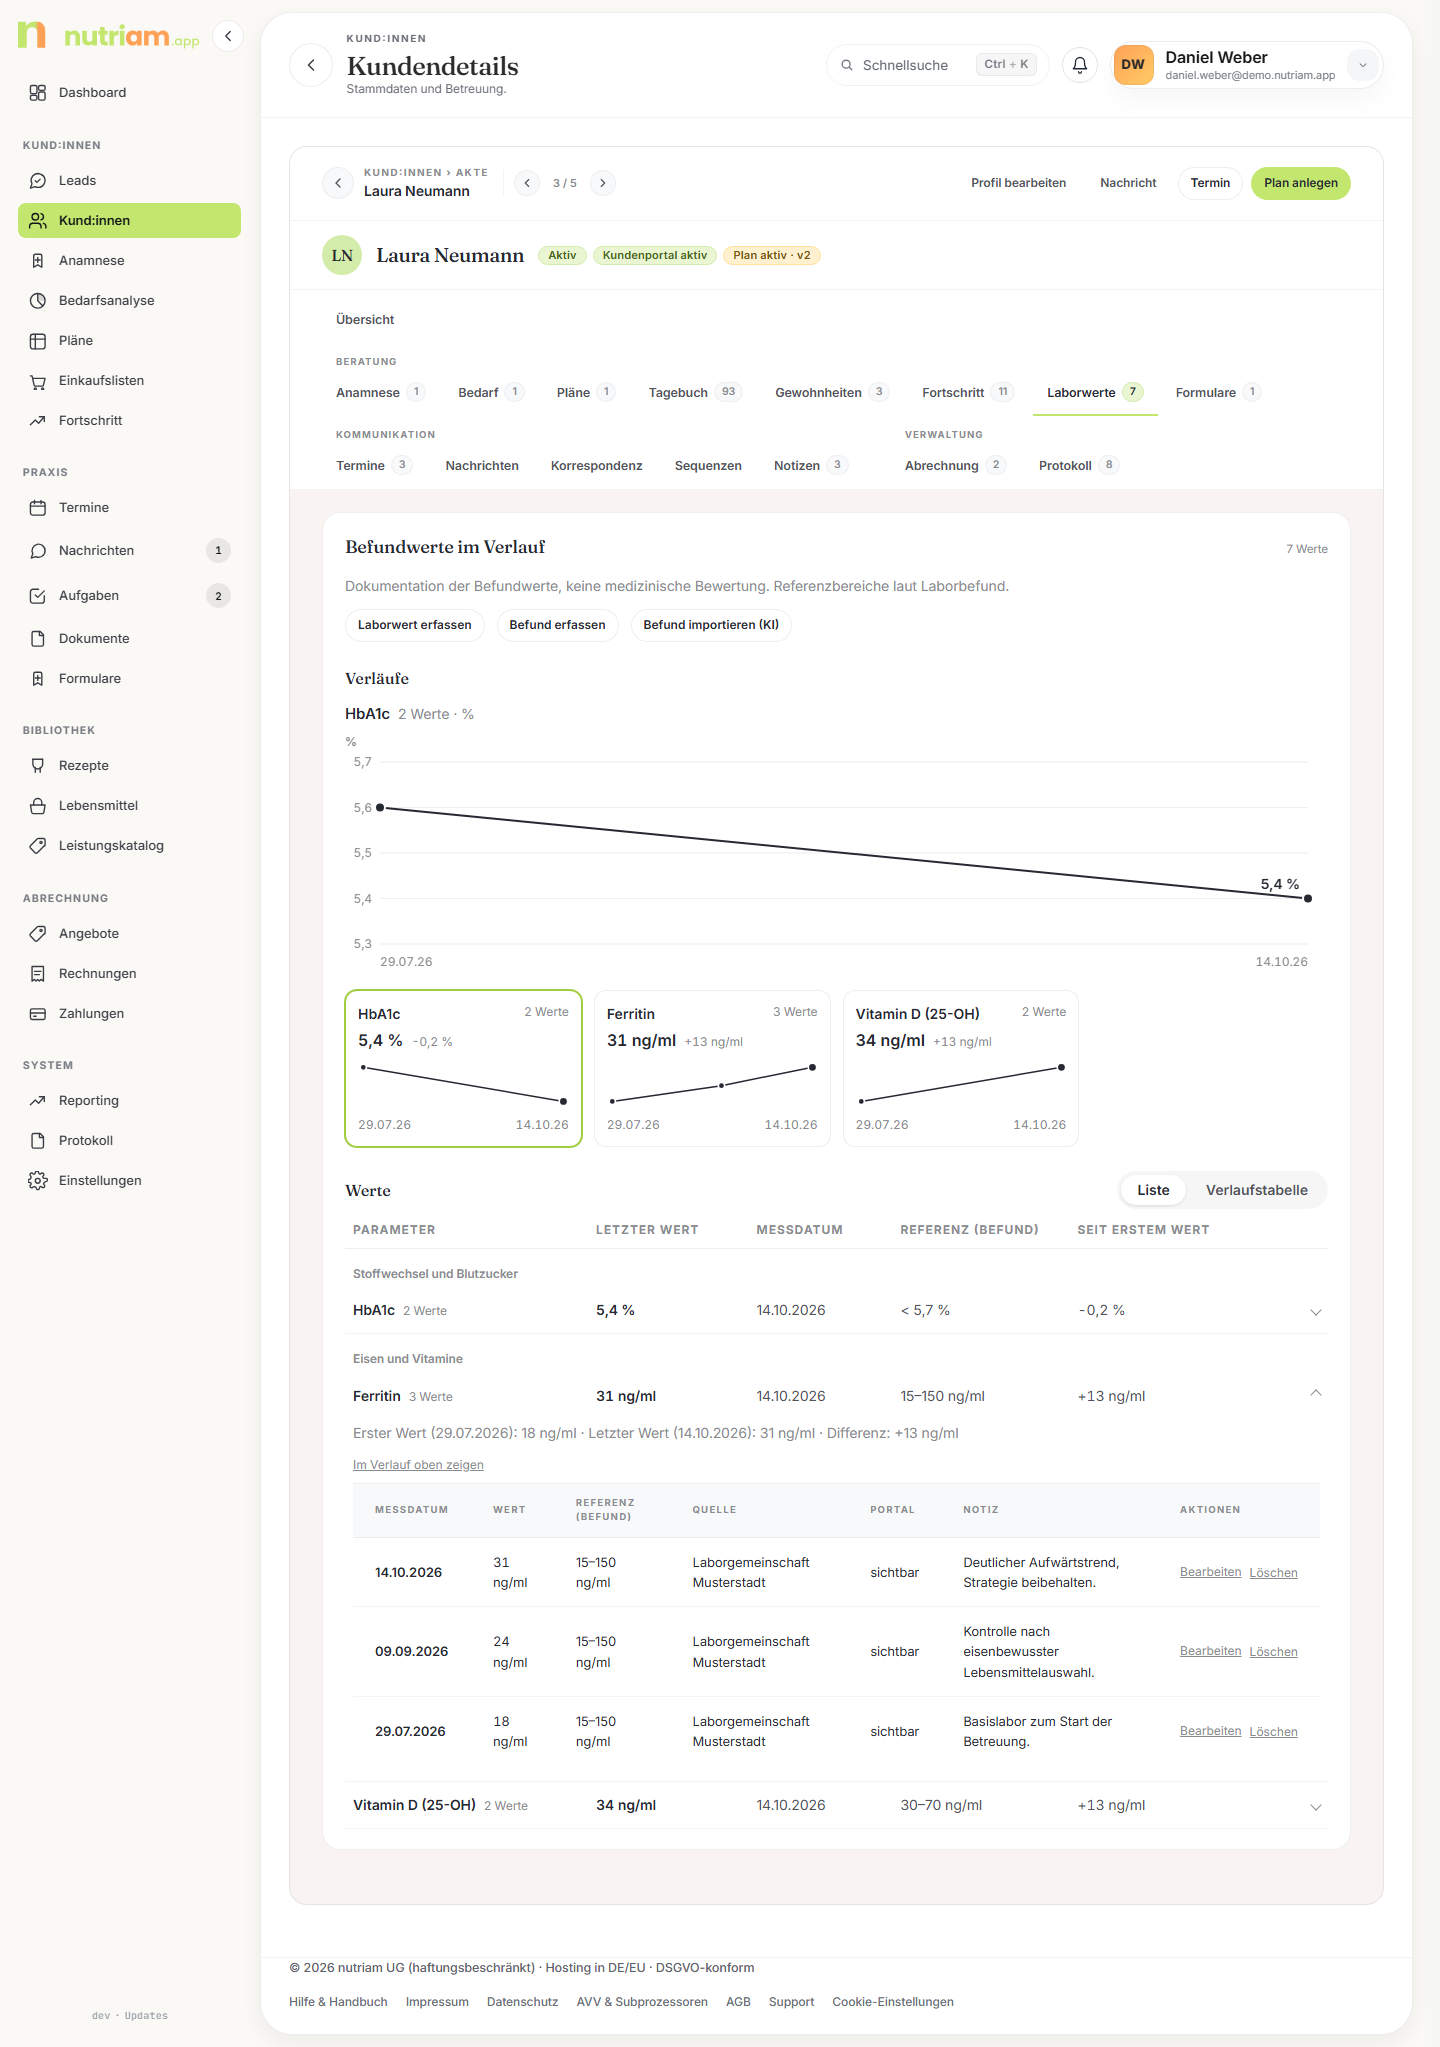
Task: Collapse the sidebar with the chevron button
Action: pyautogui.click(x=228, y=36)
